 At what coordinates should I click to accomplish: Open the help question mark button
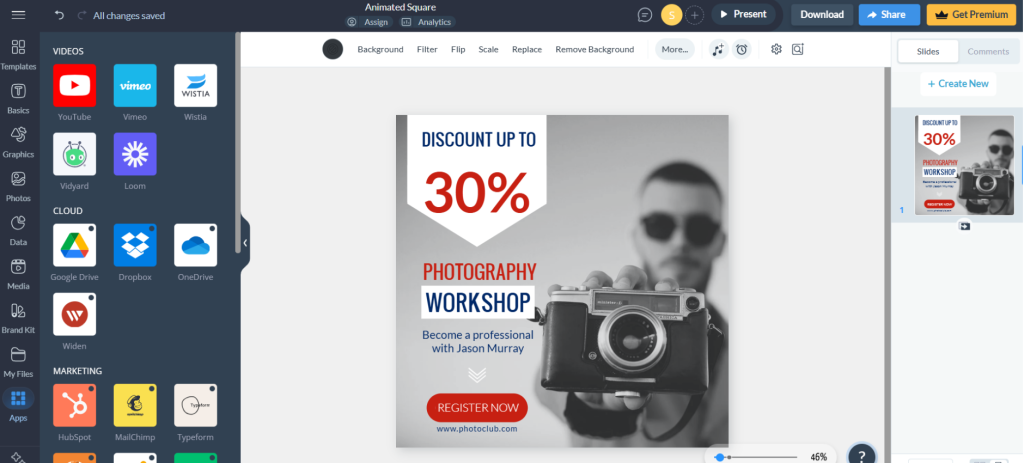coord(861,455)
